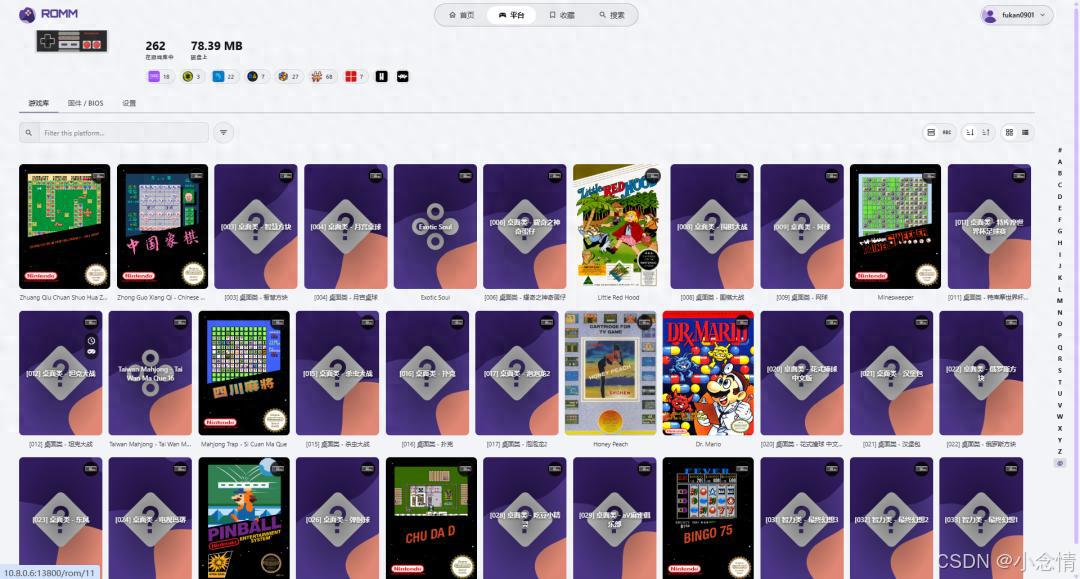Open the CHU DA D game cover
Viewport: 1080px width, 579px height.
coord(431,518)
